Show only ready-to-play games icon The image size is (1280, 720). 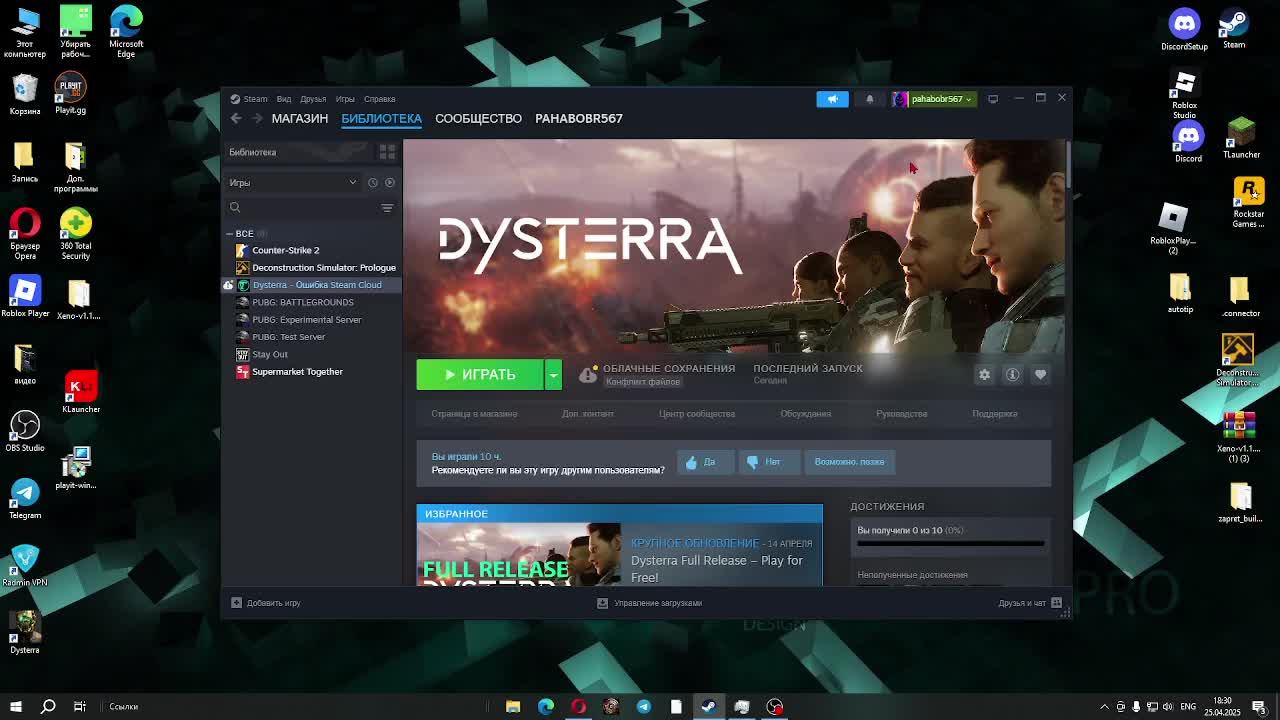coord(390,183)
